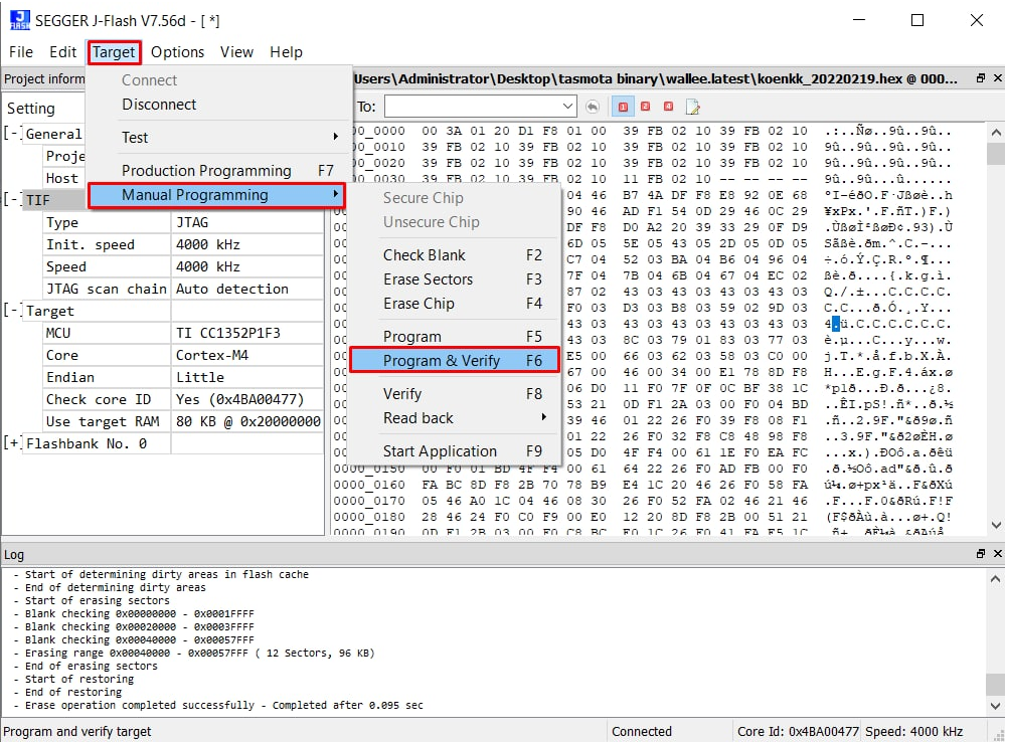This screenshot has width=1011, height=745.
Task: Click the 'Erase operation completed successfully' log line
Action: click(224, 705)
